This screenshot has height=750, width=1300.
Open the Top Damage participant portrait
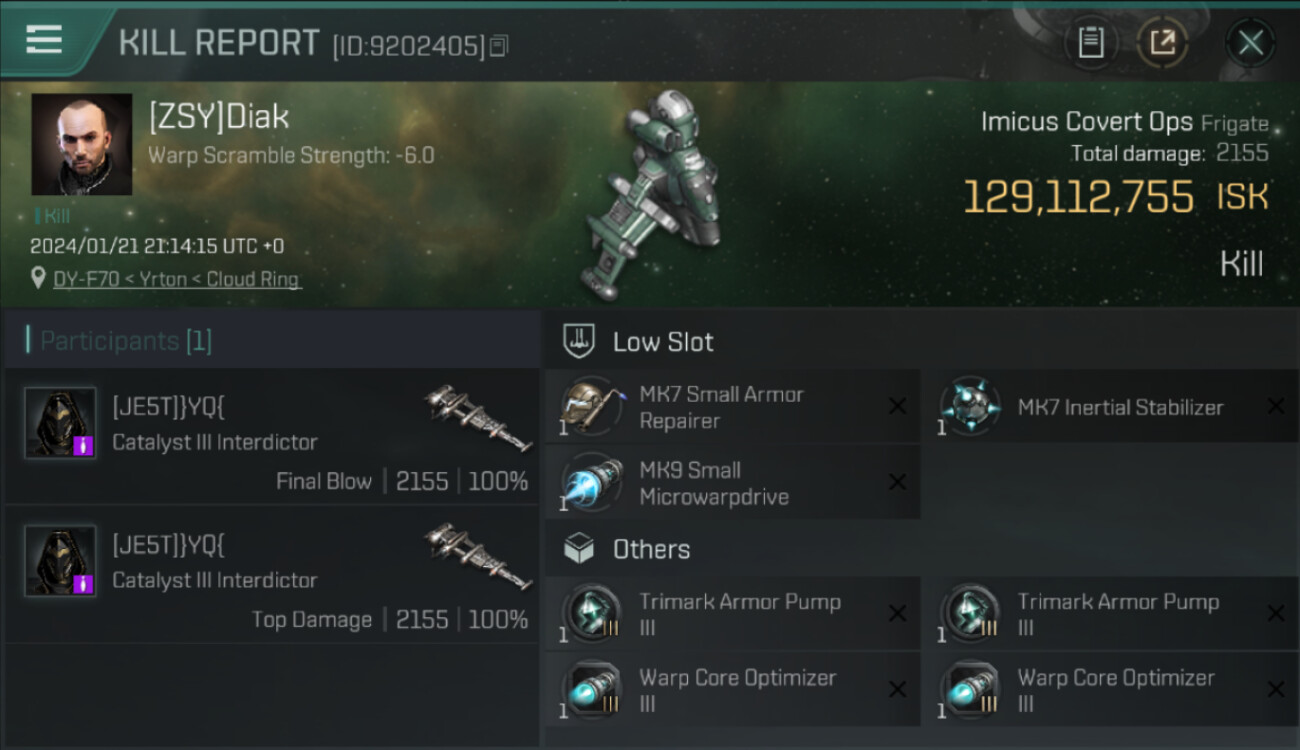60,561
